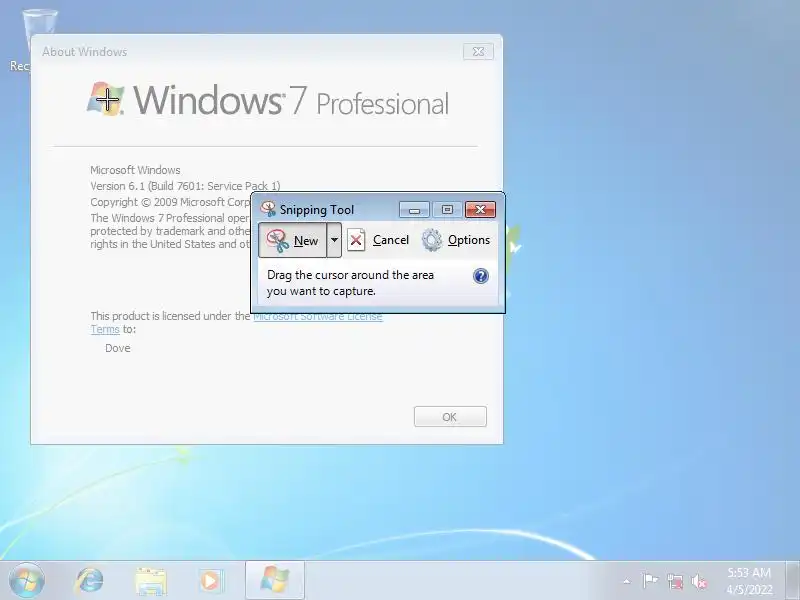Click the 'Version 6.1 (Build 7601' text

(185, 186)
